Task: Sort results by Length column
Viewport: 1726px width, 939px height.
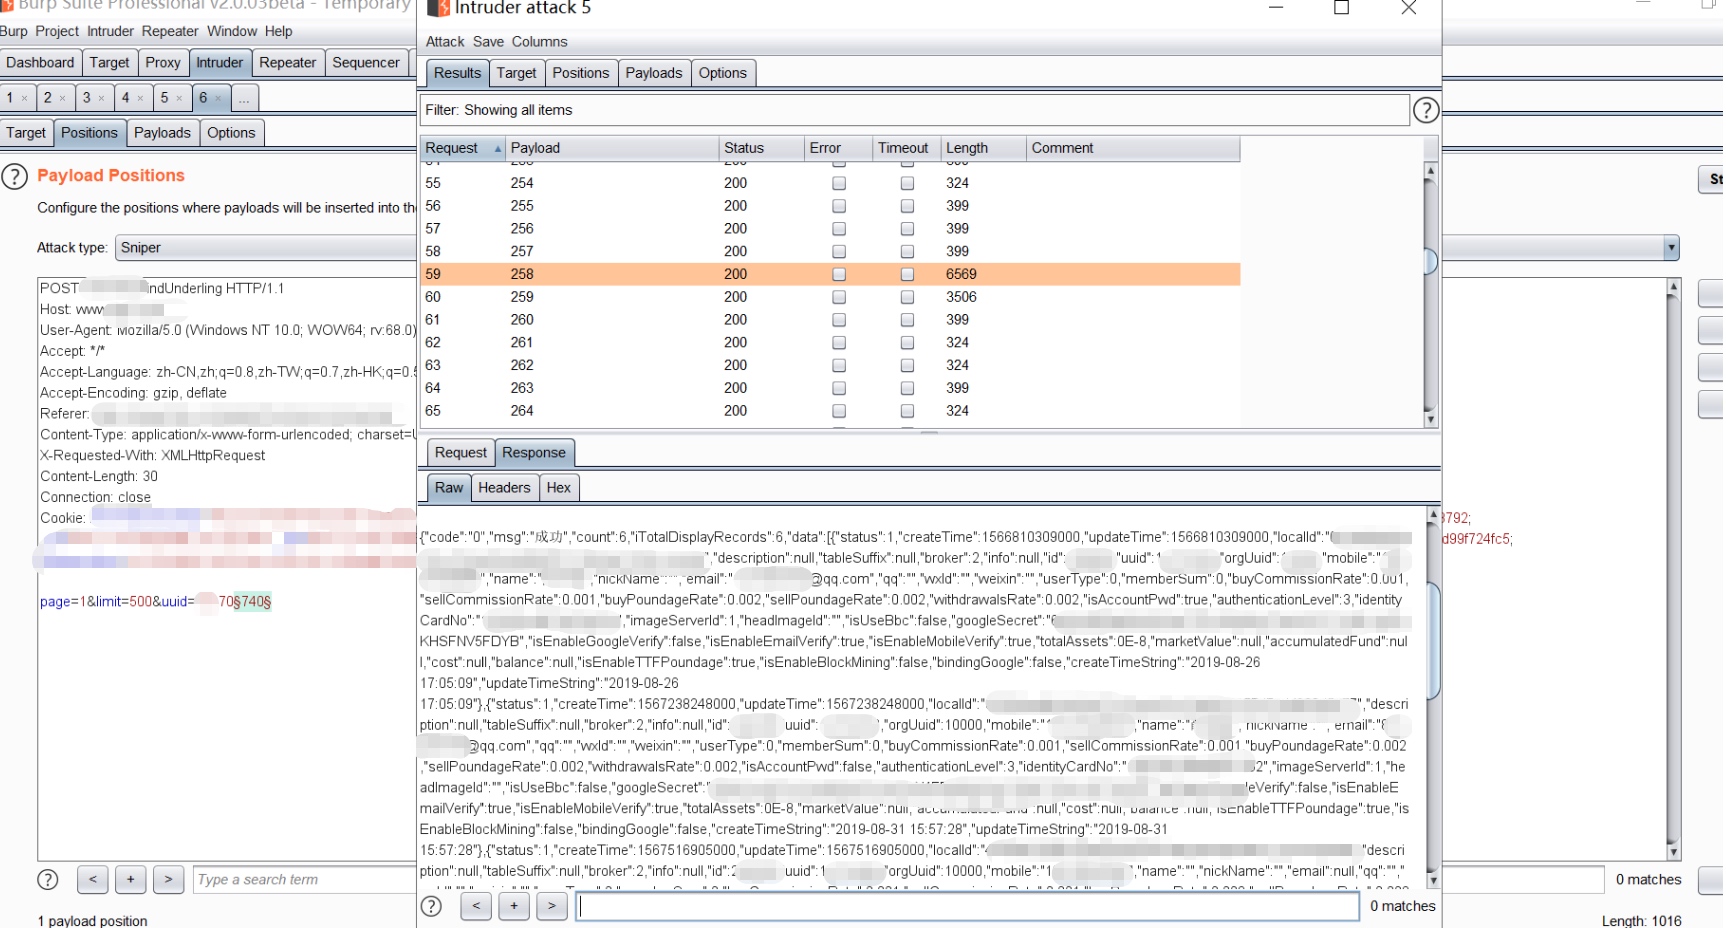Action: click(984, 148)
